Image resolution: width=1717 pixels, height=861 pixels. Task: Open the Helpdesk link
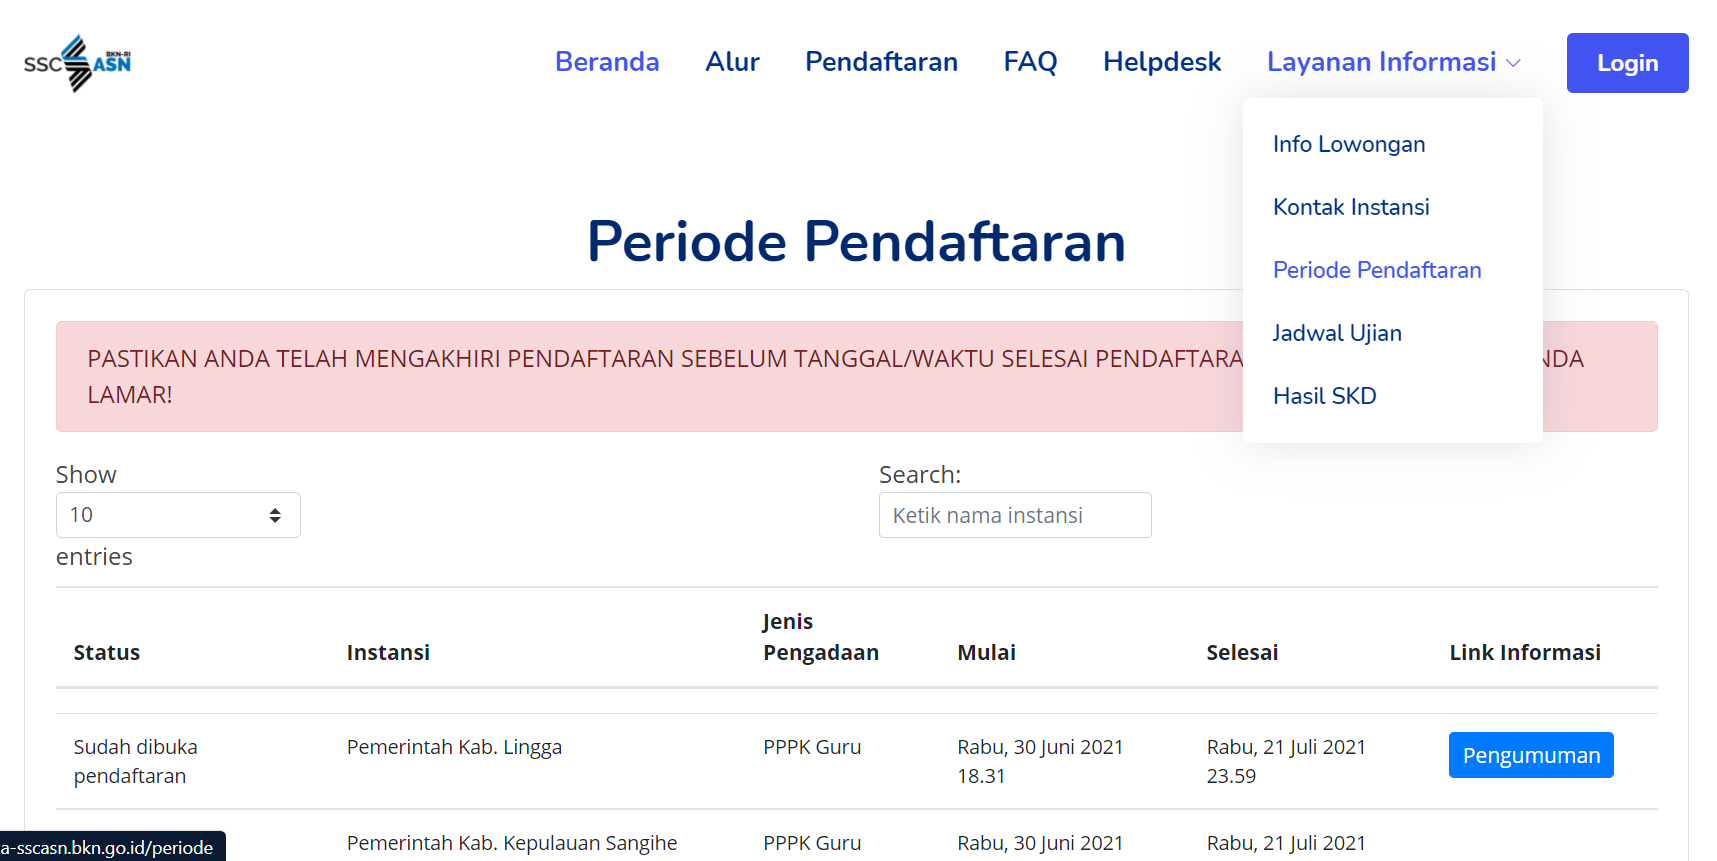coord(1162,62)
